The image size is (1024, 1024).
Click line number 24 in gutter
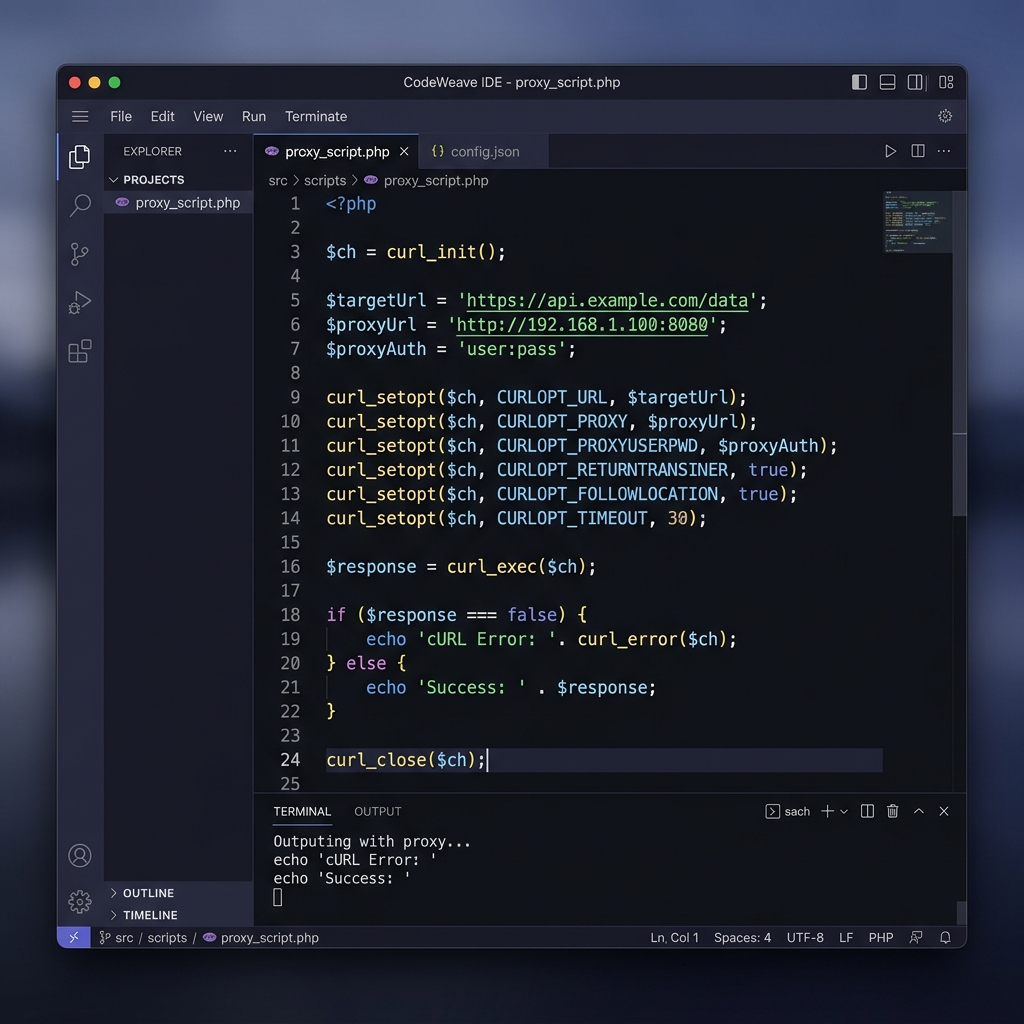290,760
